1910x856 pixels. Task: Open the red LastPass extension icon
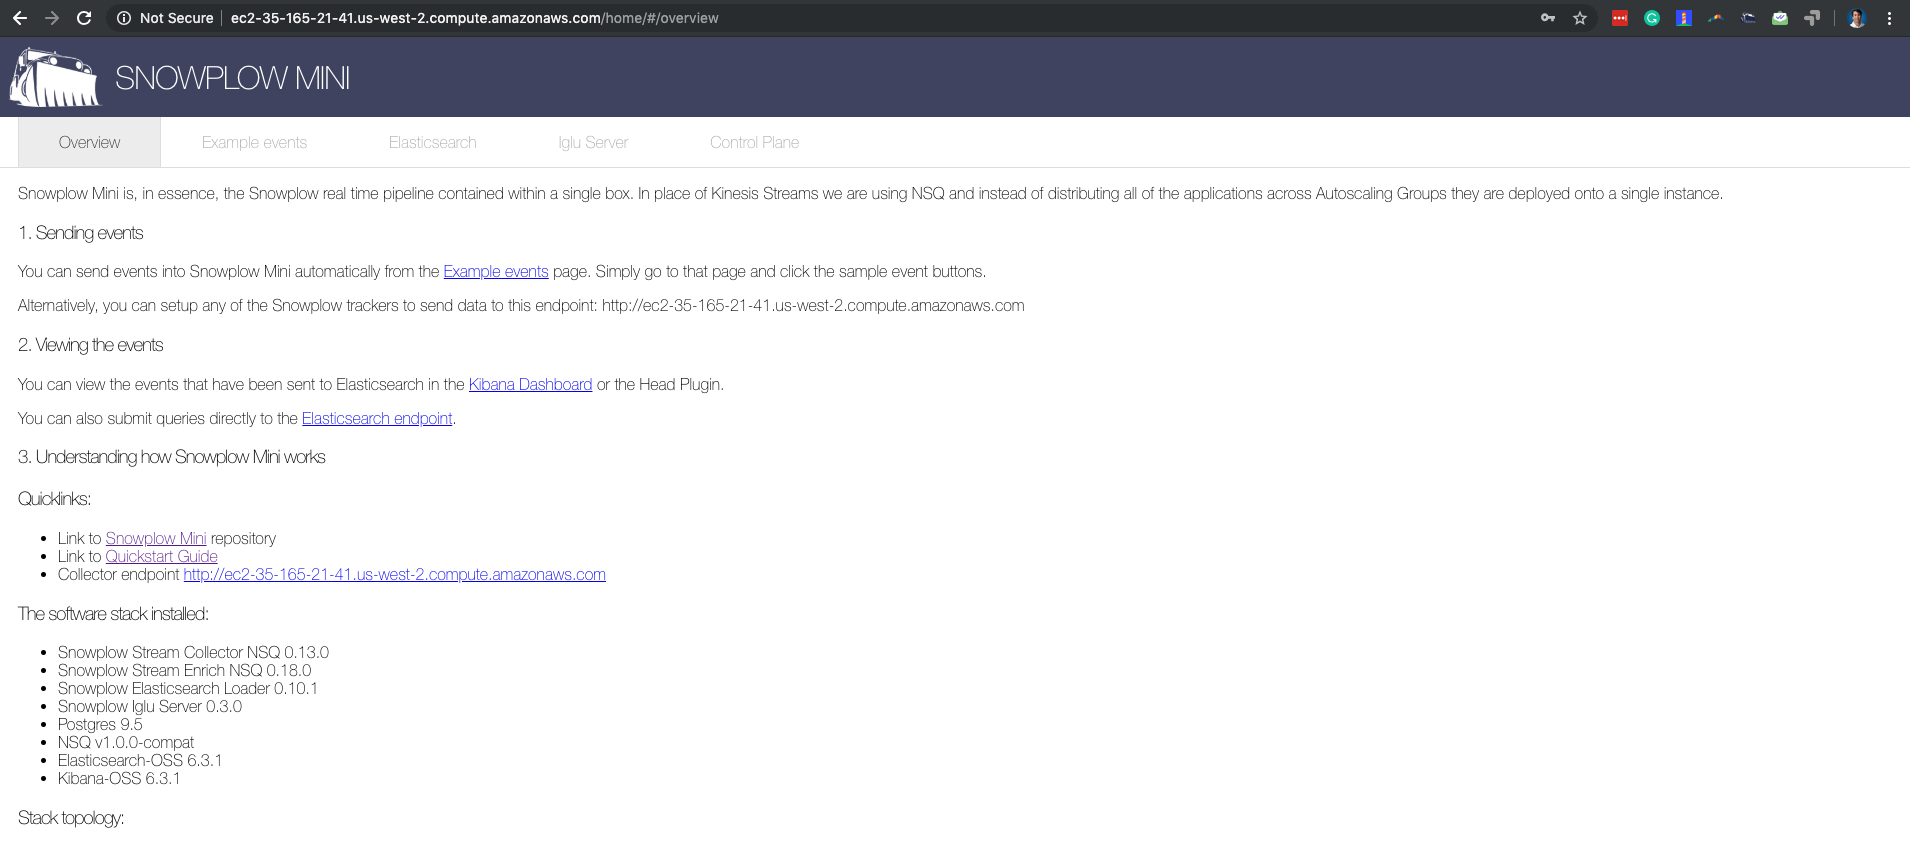coord(1620,18)
